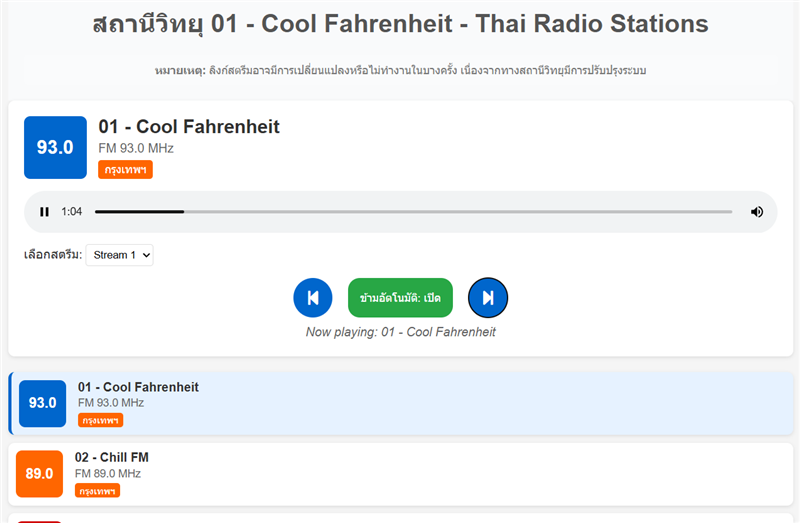
Task: Click the กรุงเทพฯ tag in highlighted list row
Action: pyautogui.click(x=101, y=420)
